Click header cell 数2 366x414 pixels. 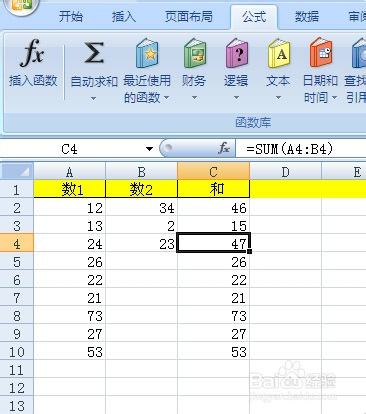tap(142, 189)
